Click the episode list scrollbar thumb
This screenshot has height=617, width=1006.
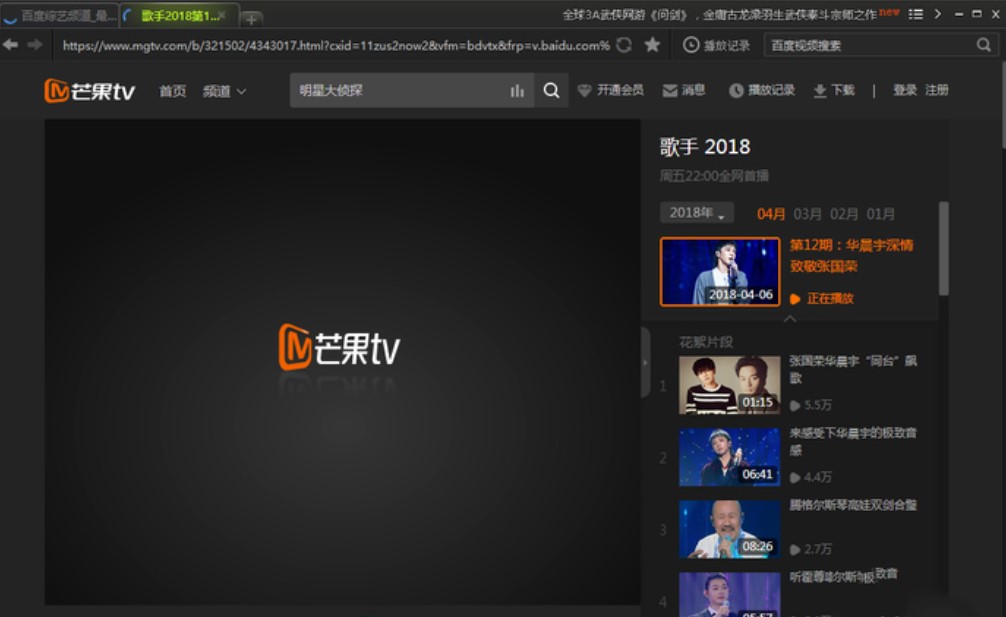943,249
